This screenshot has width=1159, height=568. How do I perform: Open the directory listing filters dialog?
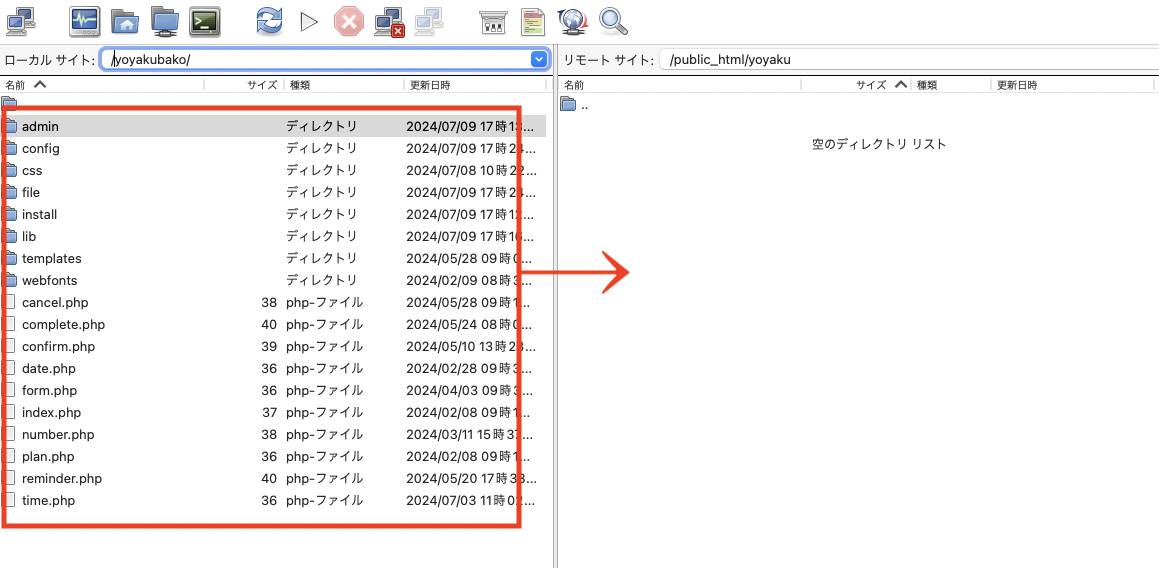(492, 22)
